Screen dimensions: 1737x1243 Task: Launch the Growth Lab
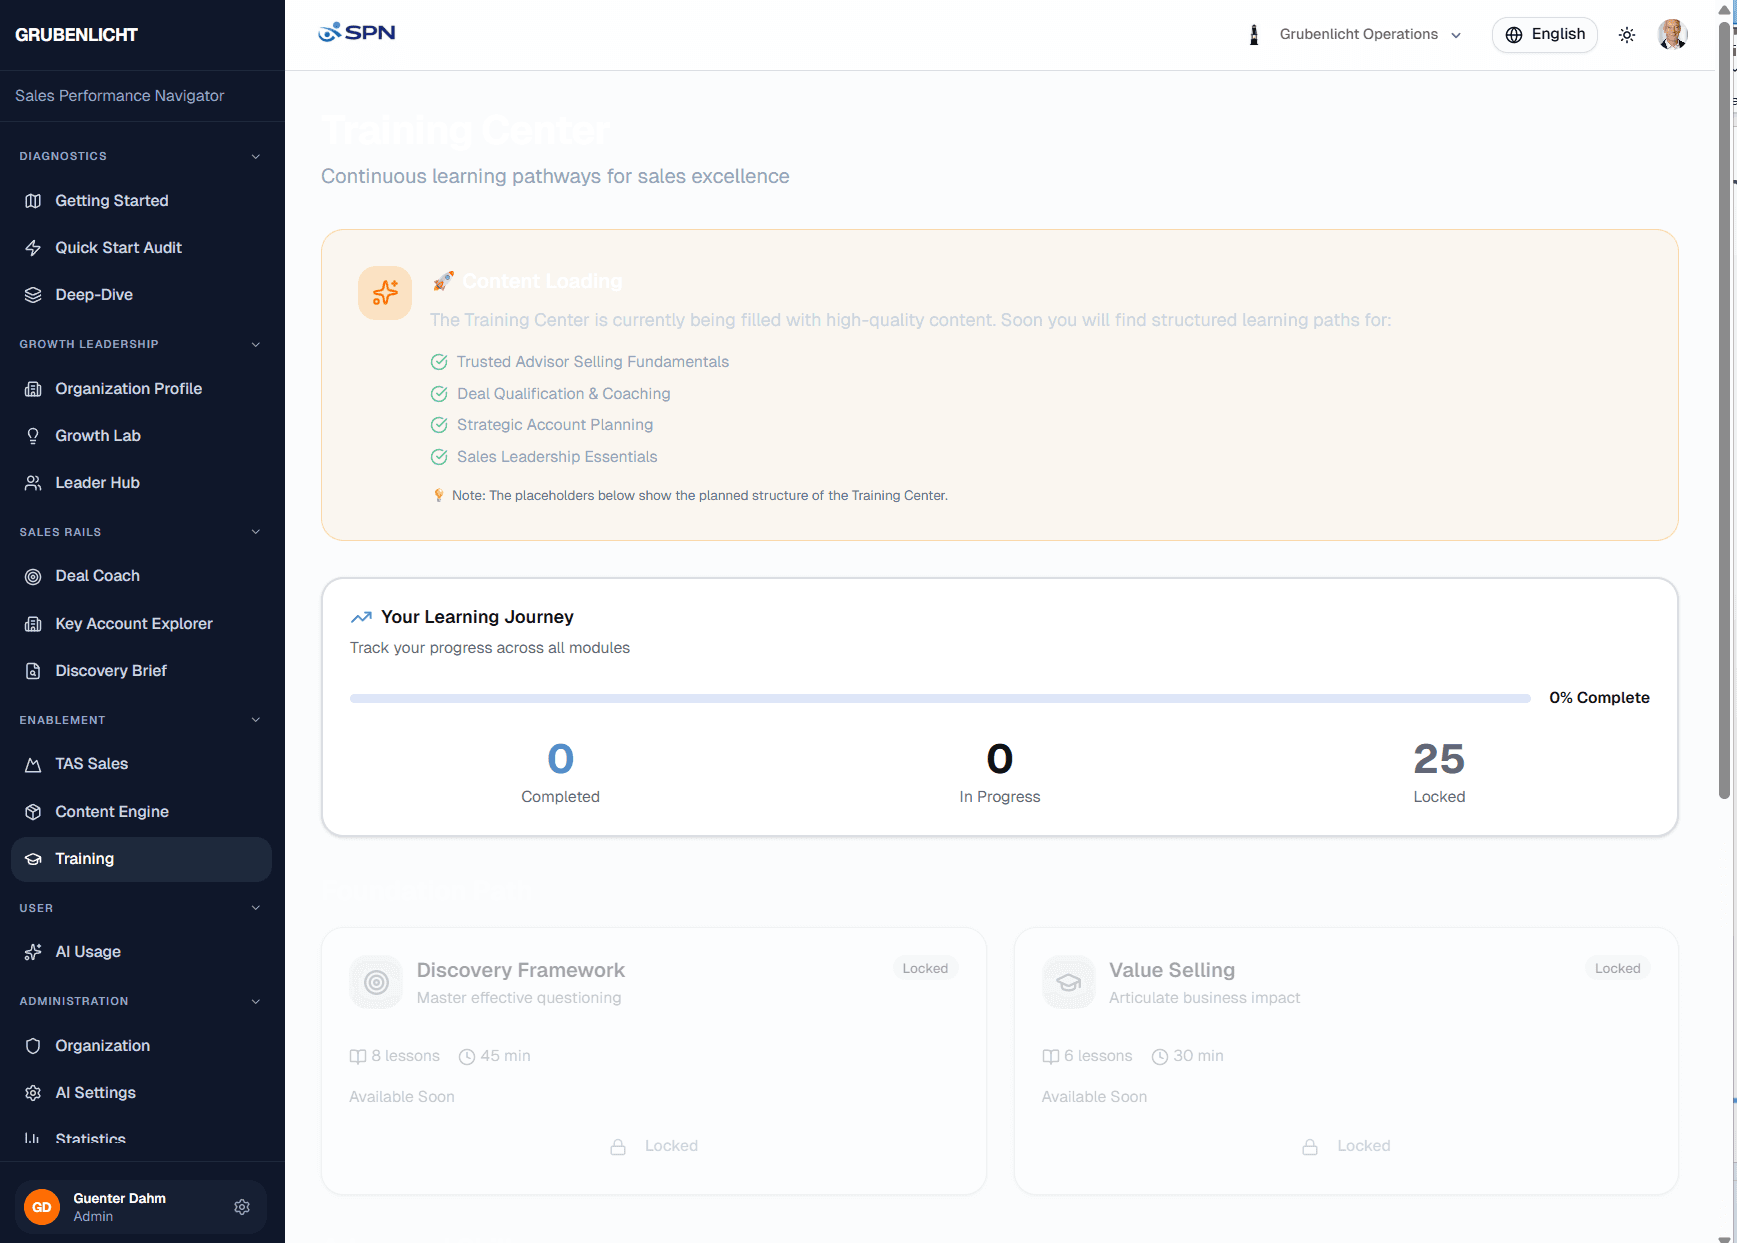click(97, 435)
